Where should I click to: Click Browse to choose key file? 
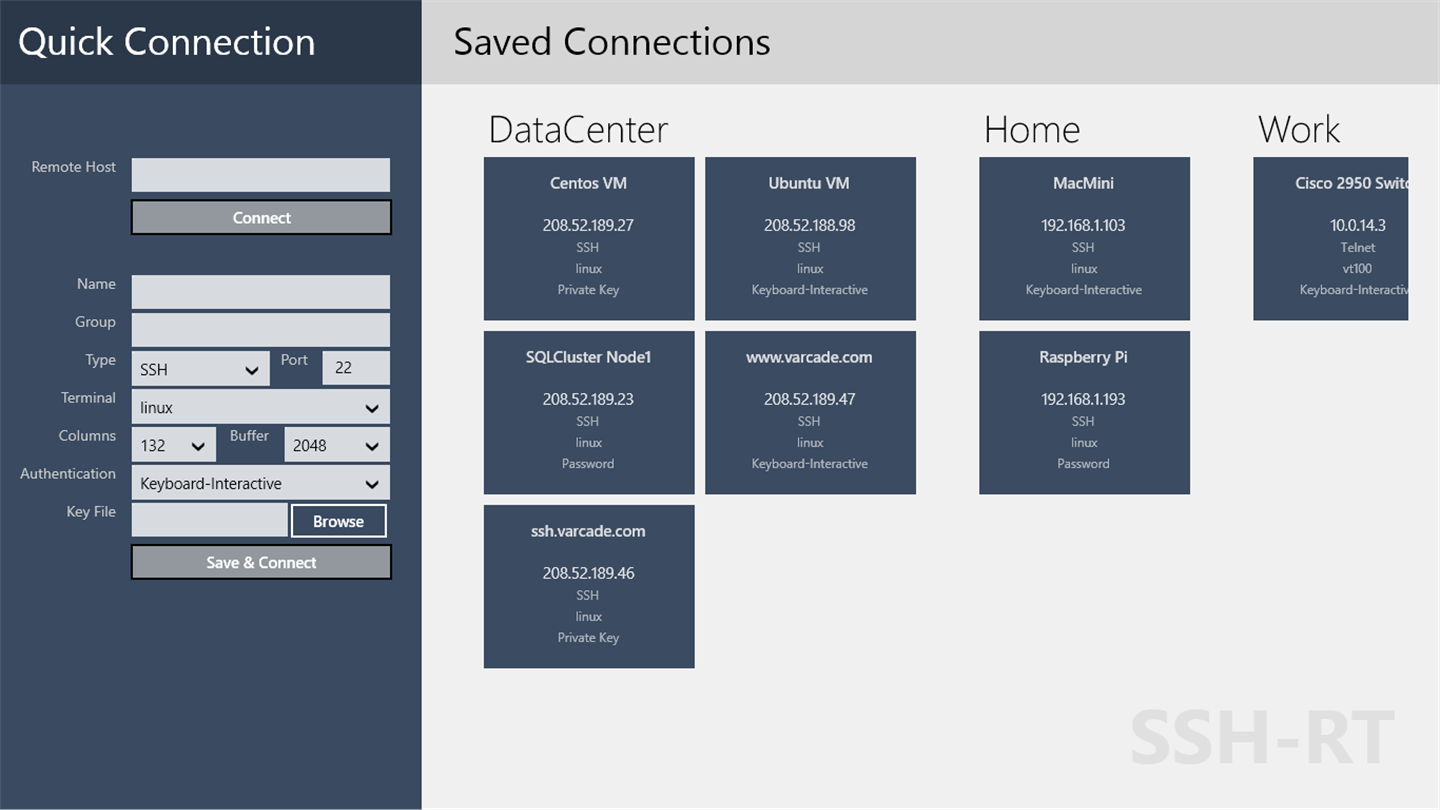pos(338,521)
